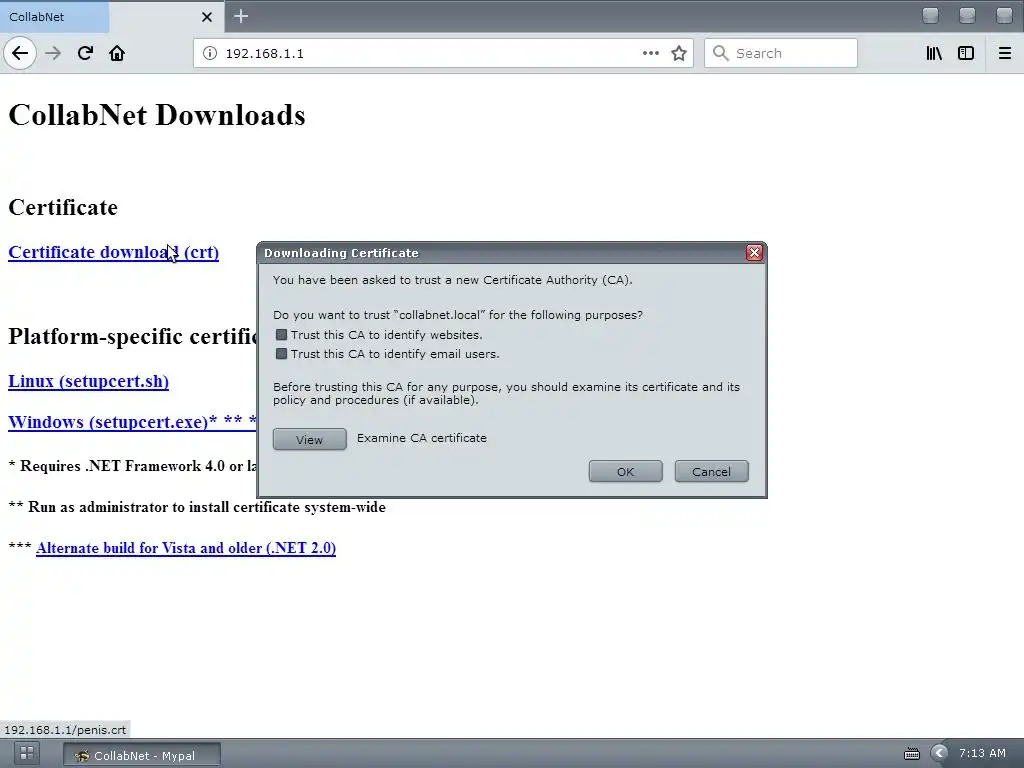The image size is (1024, 768).
Task: Reload the current page
Action: 85,53
